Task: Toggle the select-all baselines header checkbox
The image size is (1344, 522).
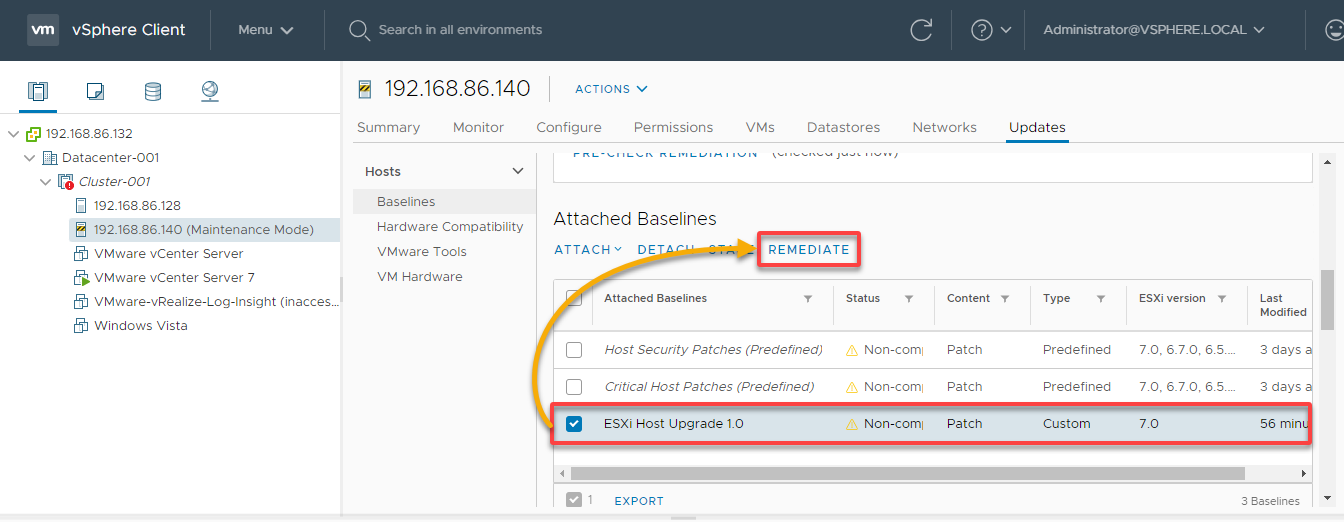Action: 574,298
